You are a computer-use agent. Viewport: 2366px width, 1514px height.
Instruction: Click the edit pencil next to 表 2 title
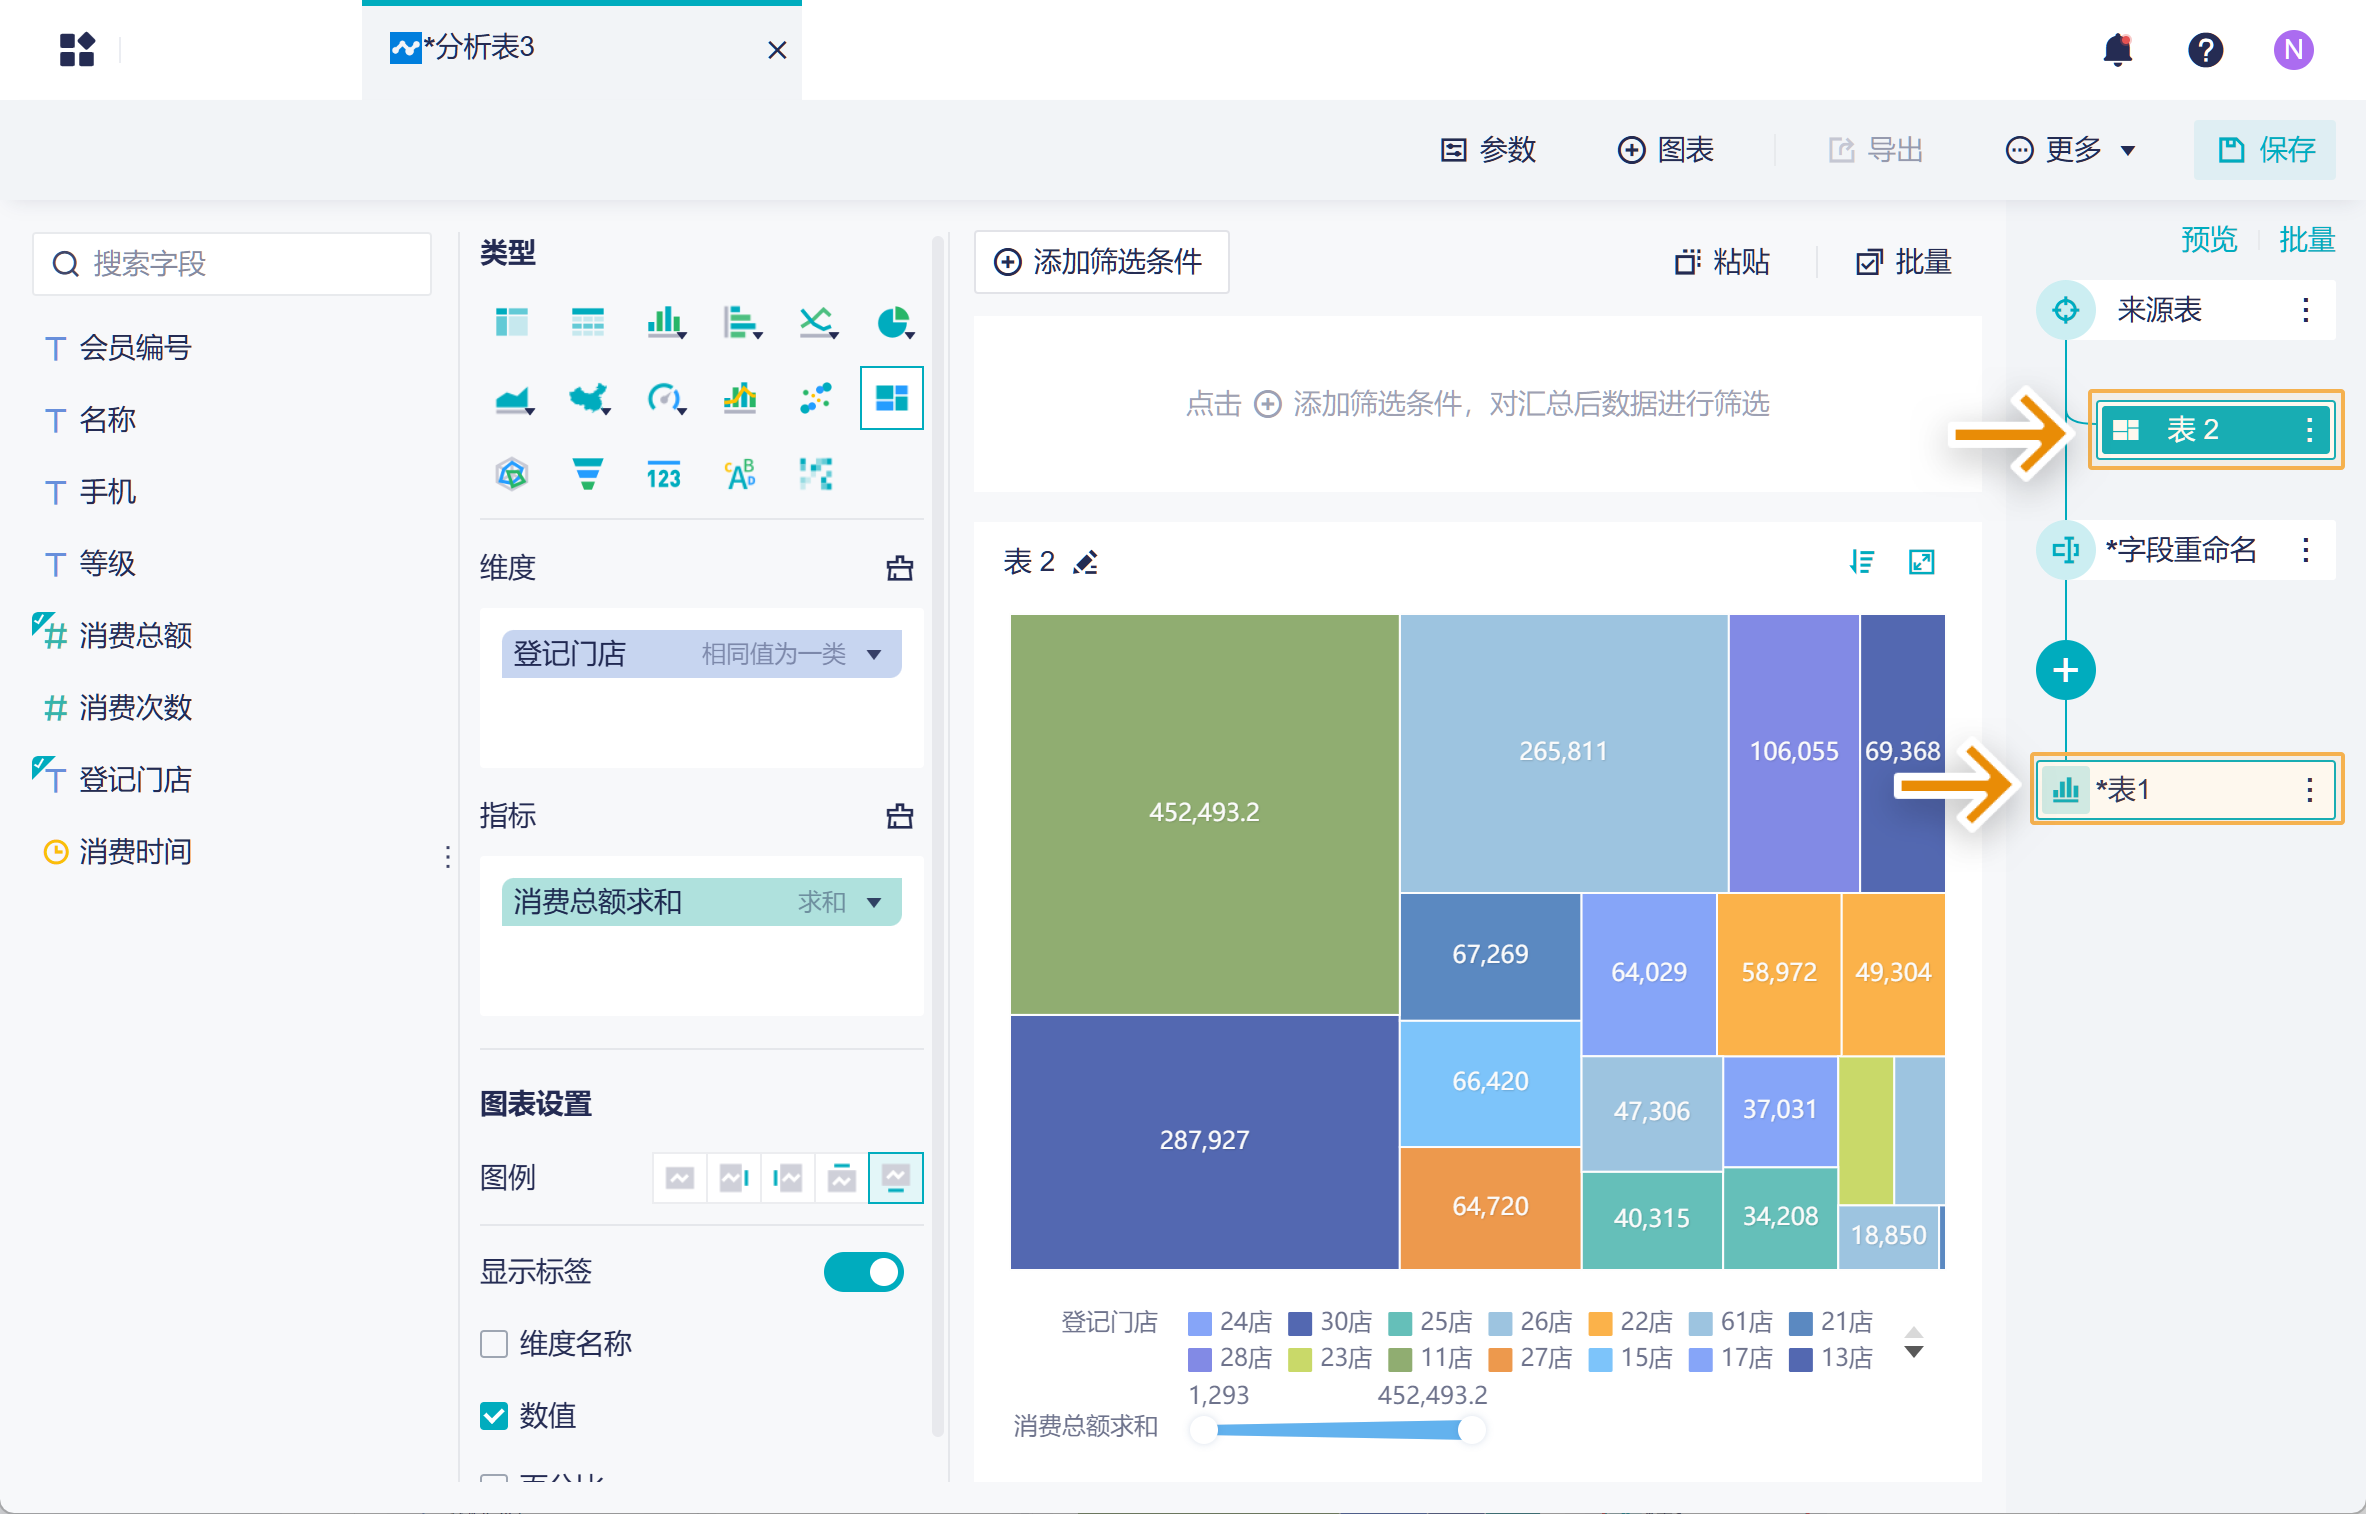point(1086,563)
